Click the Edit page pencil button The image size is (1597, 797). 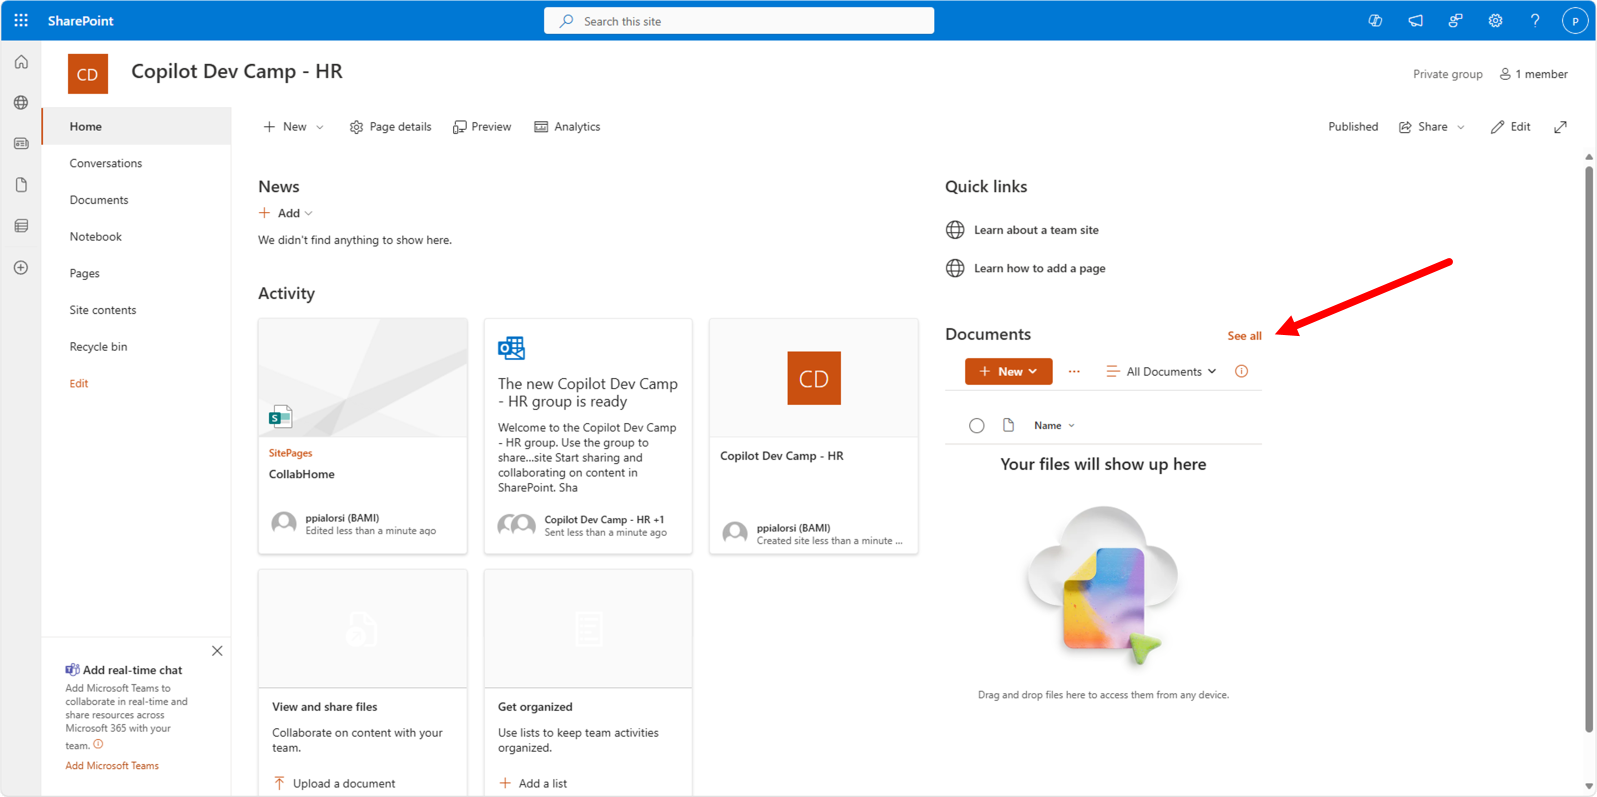[1510, 127]
